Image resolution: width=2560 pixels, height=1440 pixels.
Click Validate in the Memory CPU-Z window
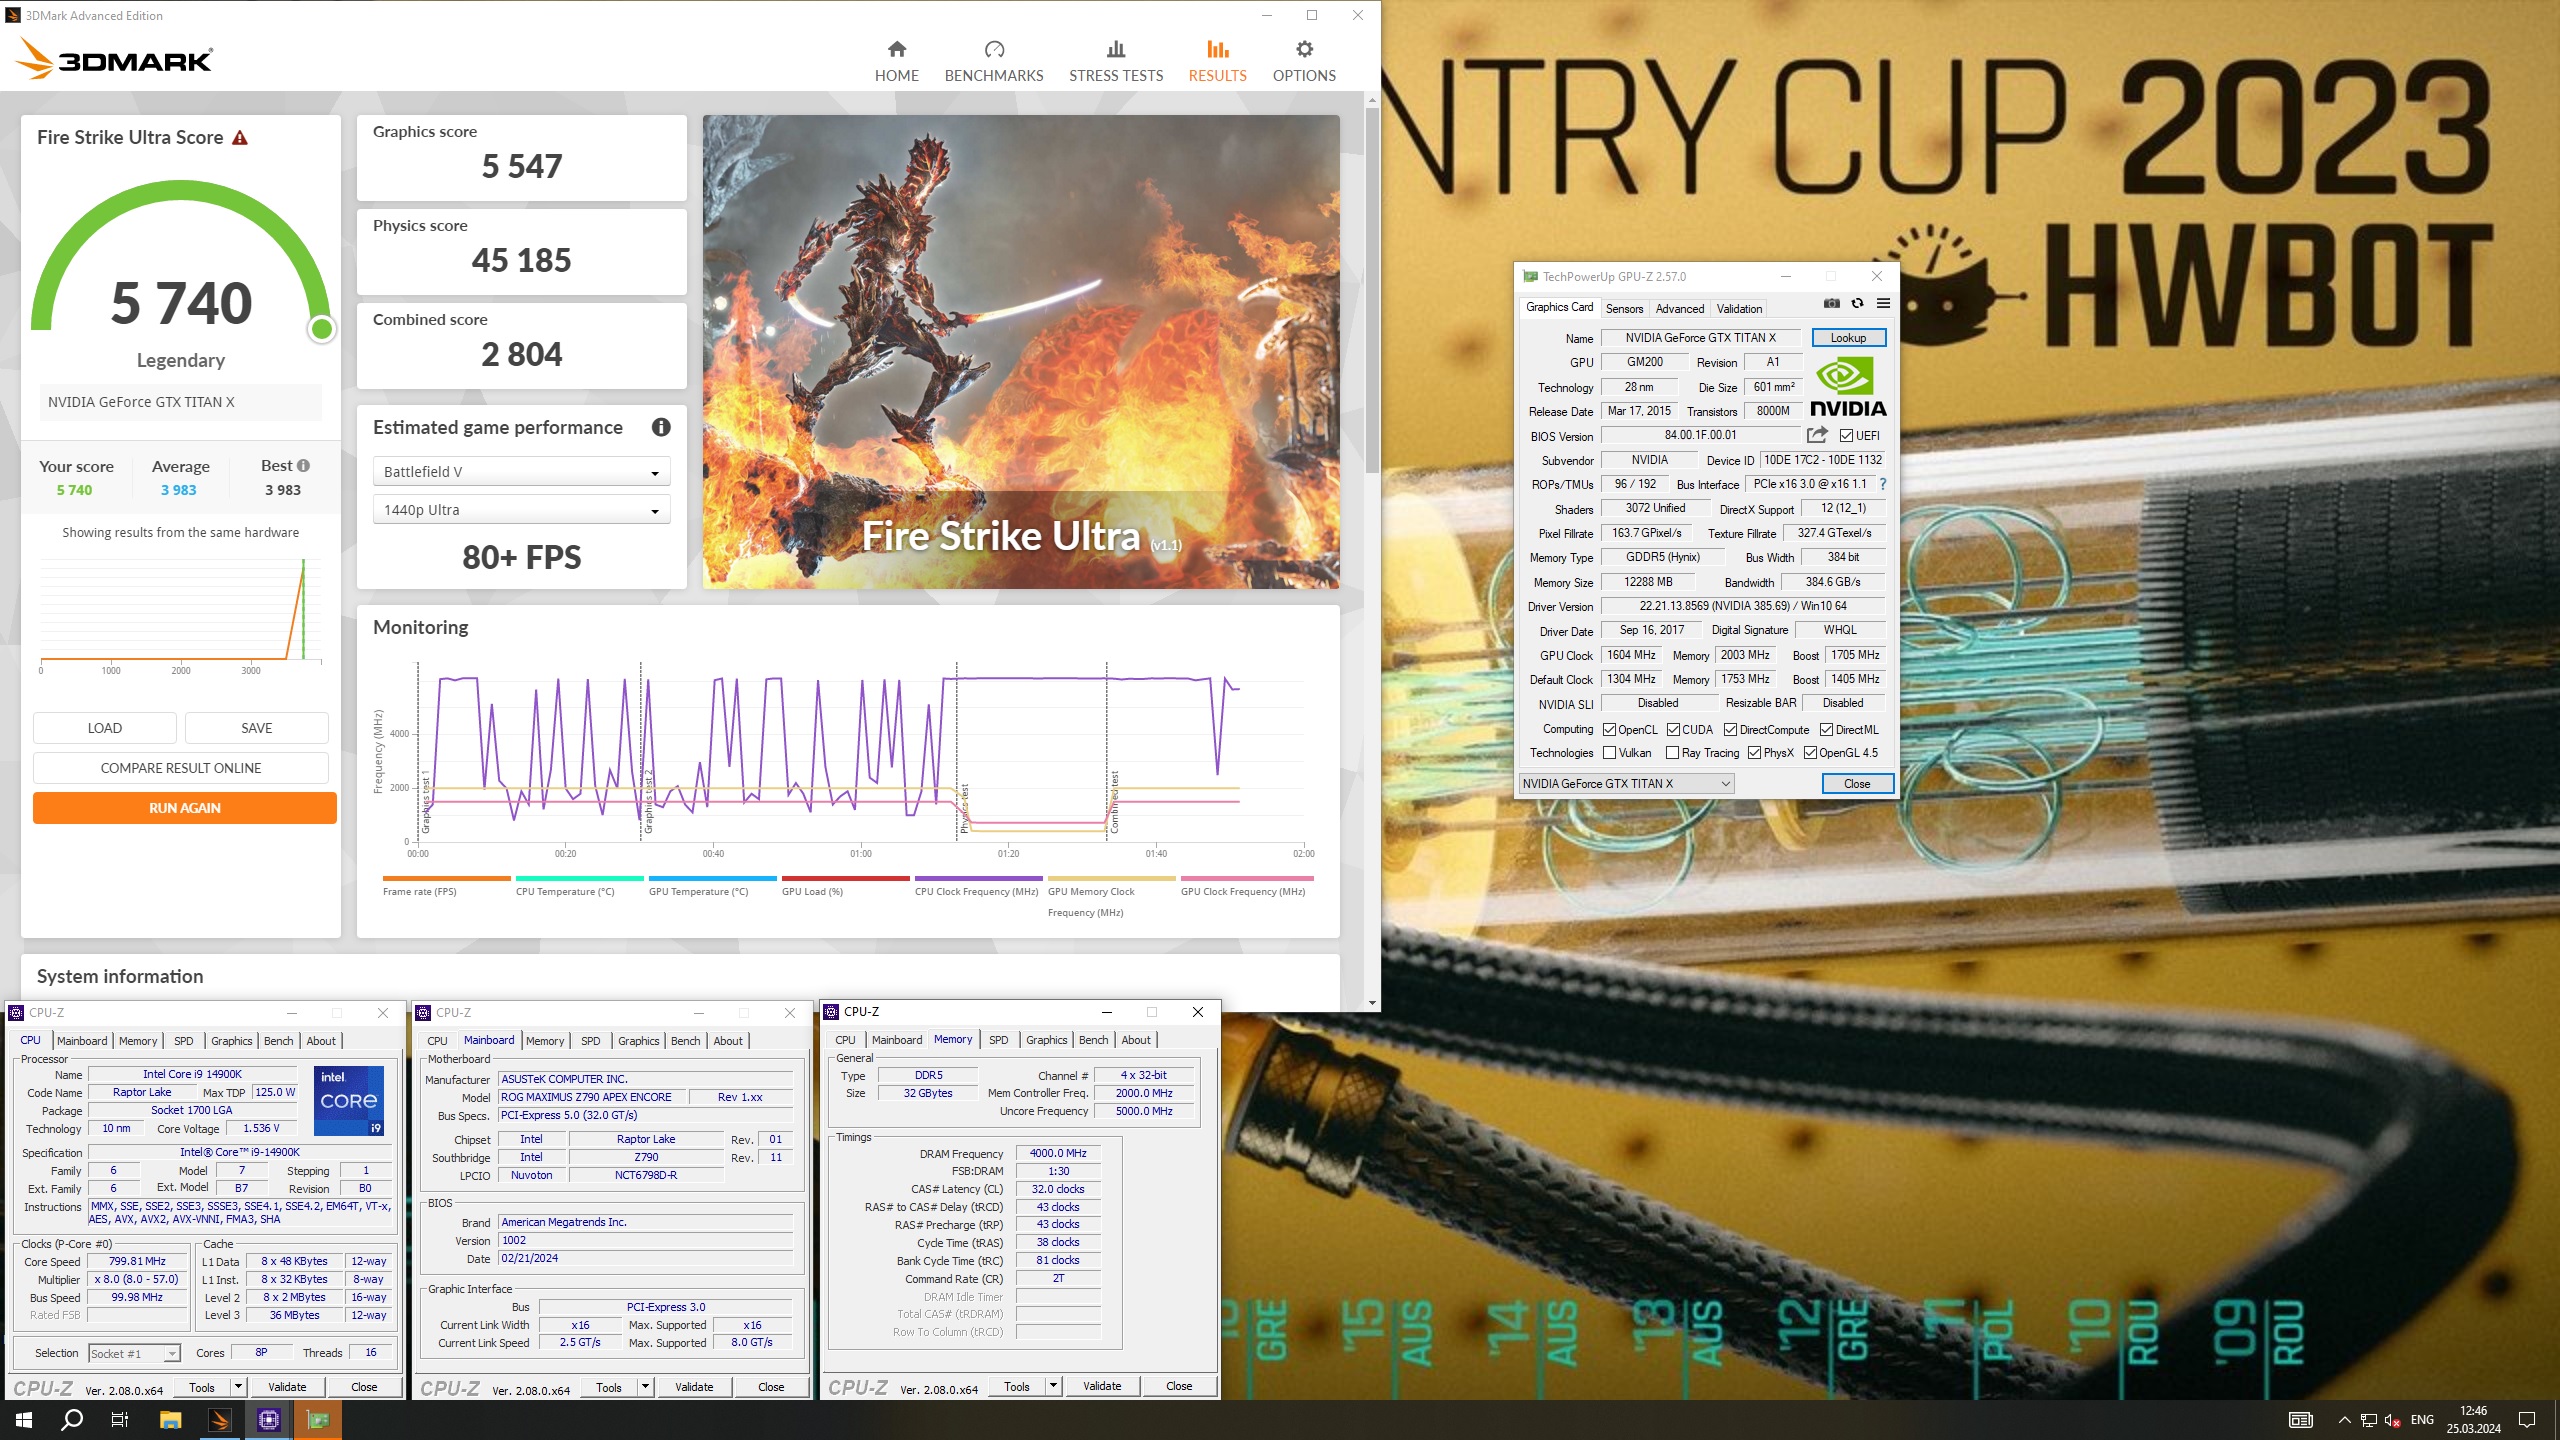tap(1102, 1386)
